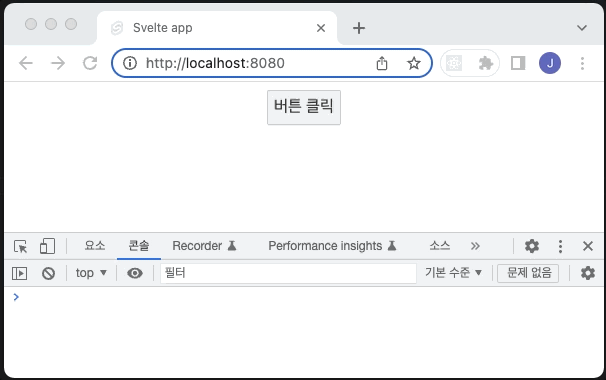Clear the console
Screen dimensions: 606x380
48,273
